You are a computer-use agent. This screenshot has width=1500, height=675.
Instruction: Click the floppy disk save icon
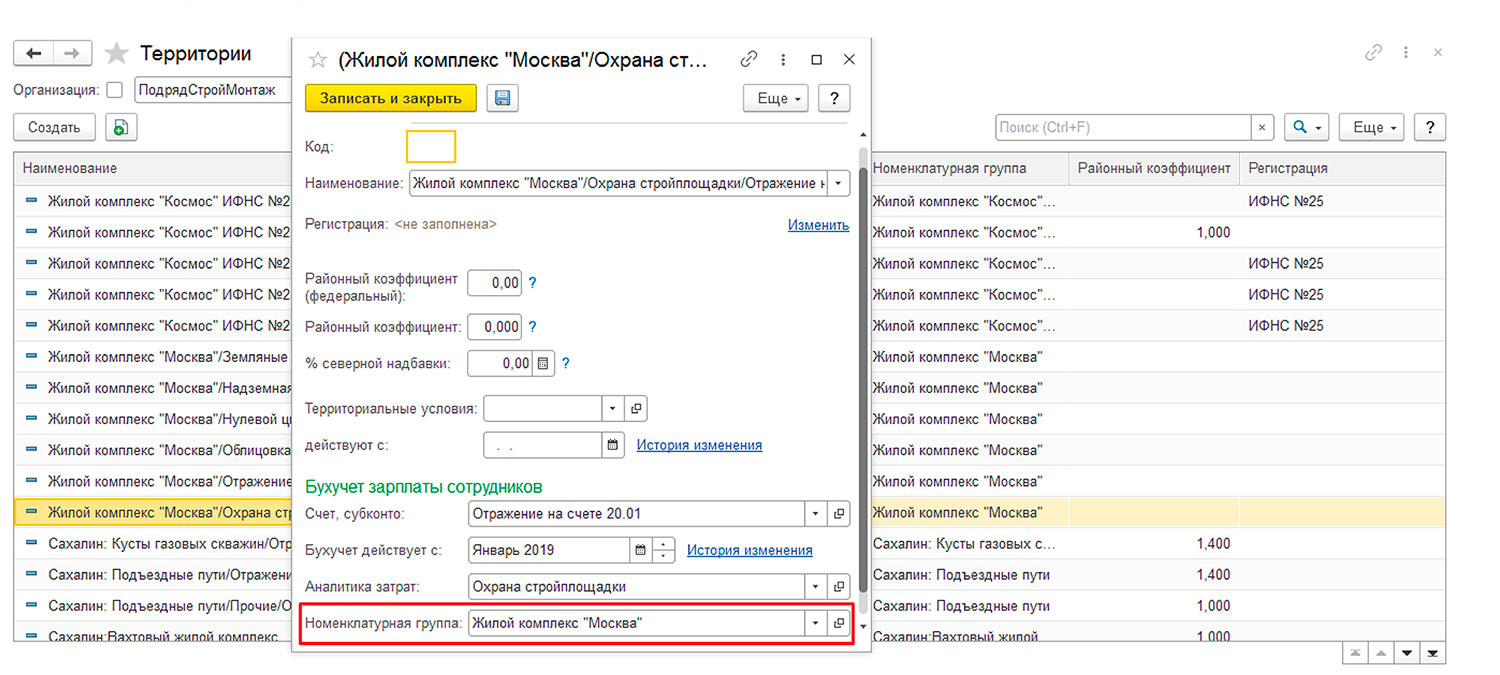pyautogui.click(x=502, y=98)
